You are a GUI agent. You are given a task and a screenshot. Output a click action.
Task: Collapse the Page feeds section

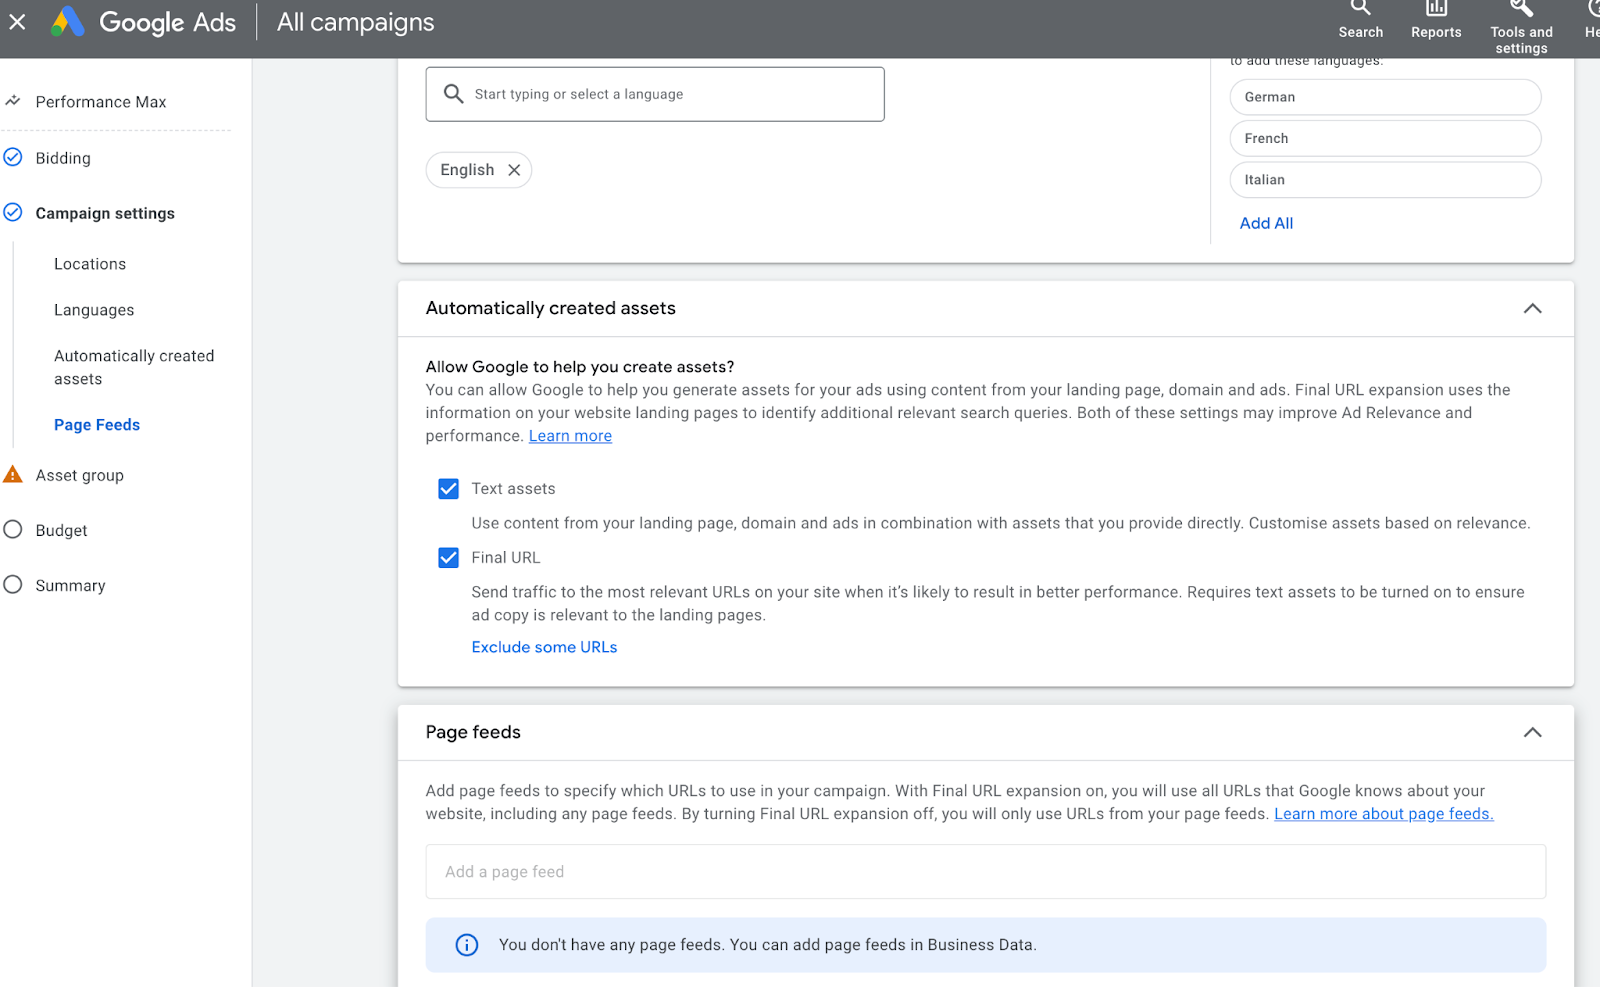pyautogui.click(x=1532, y=733)
